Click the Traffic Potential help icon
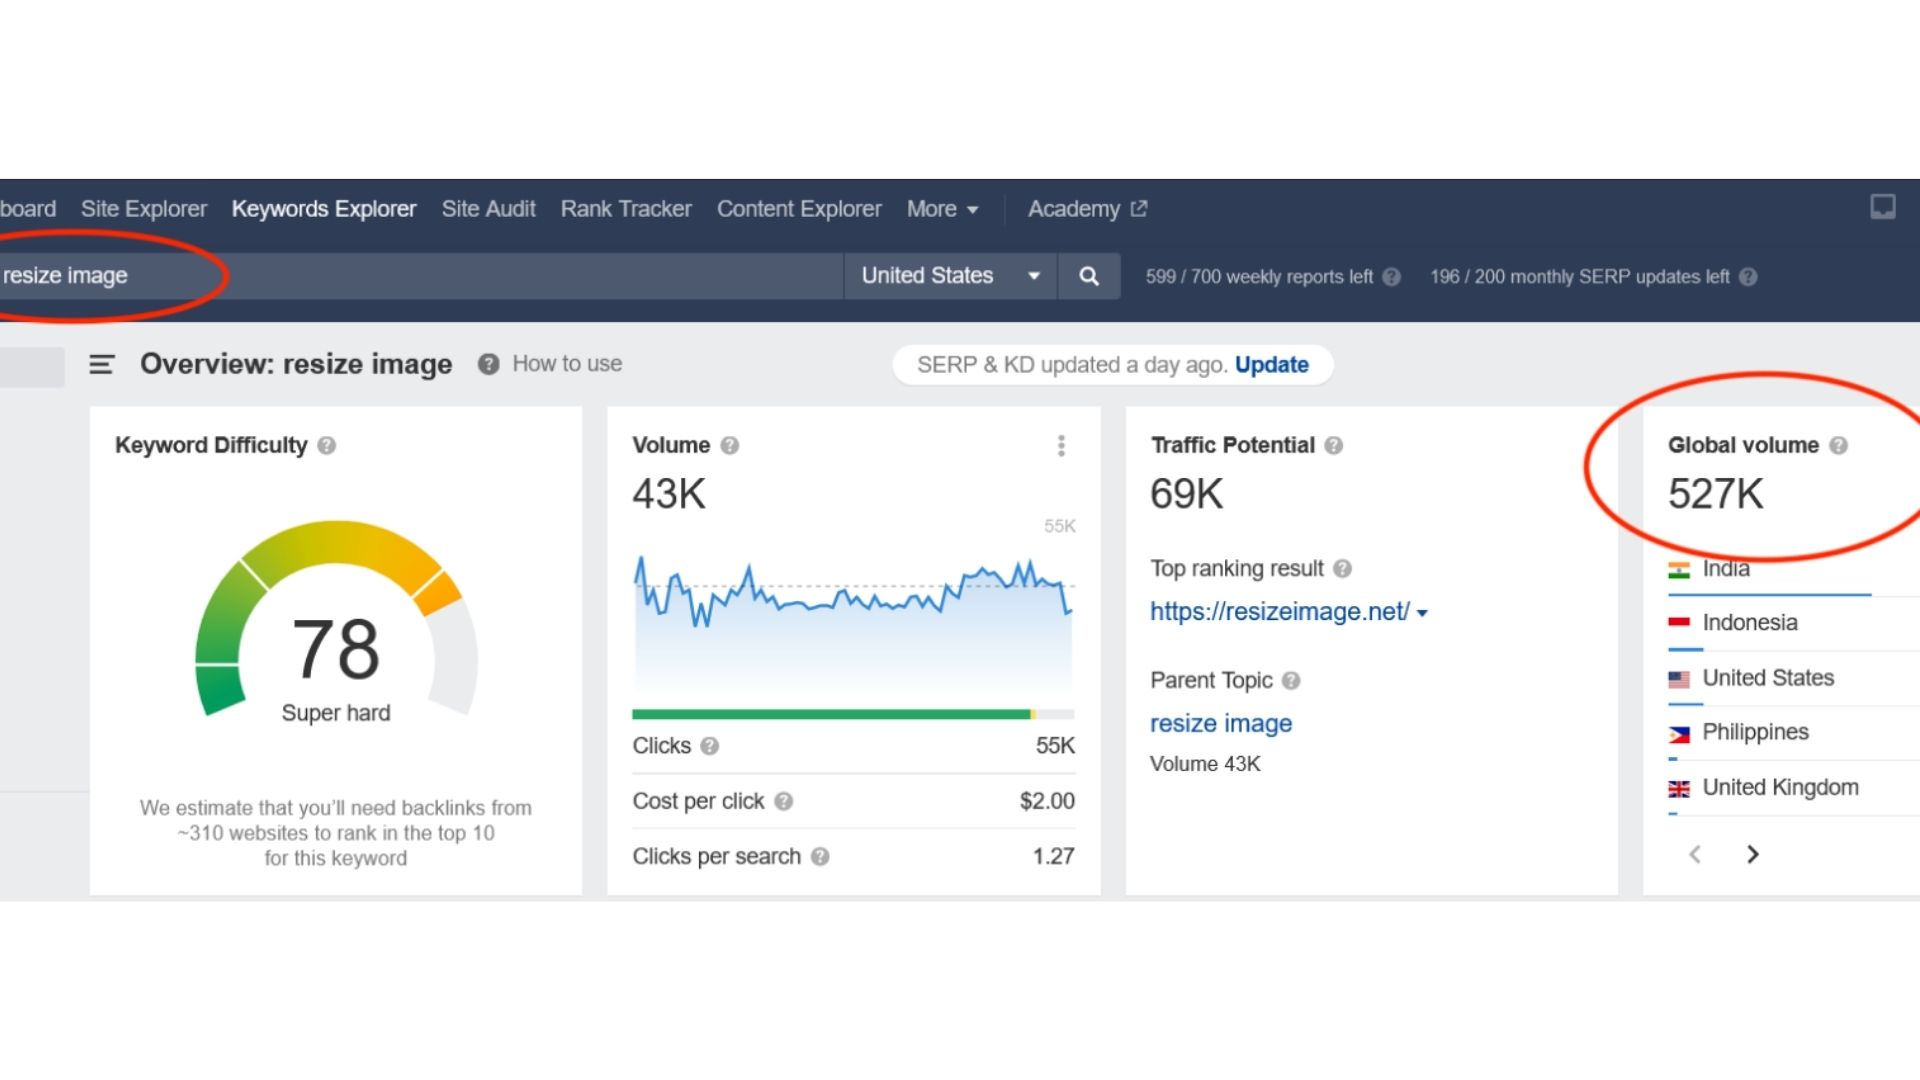Viewport: 1920px width, 1080px height. [1338, 444]
